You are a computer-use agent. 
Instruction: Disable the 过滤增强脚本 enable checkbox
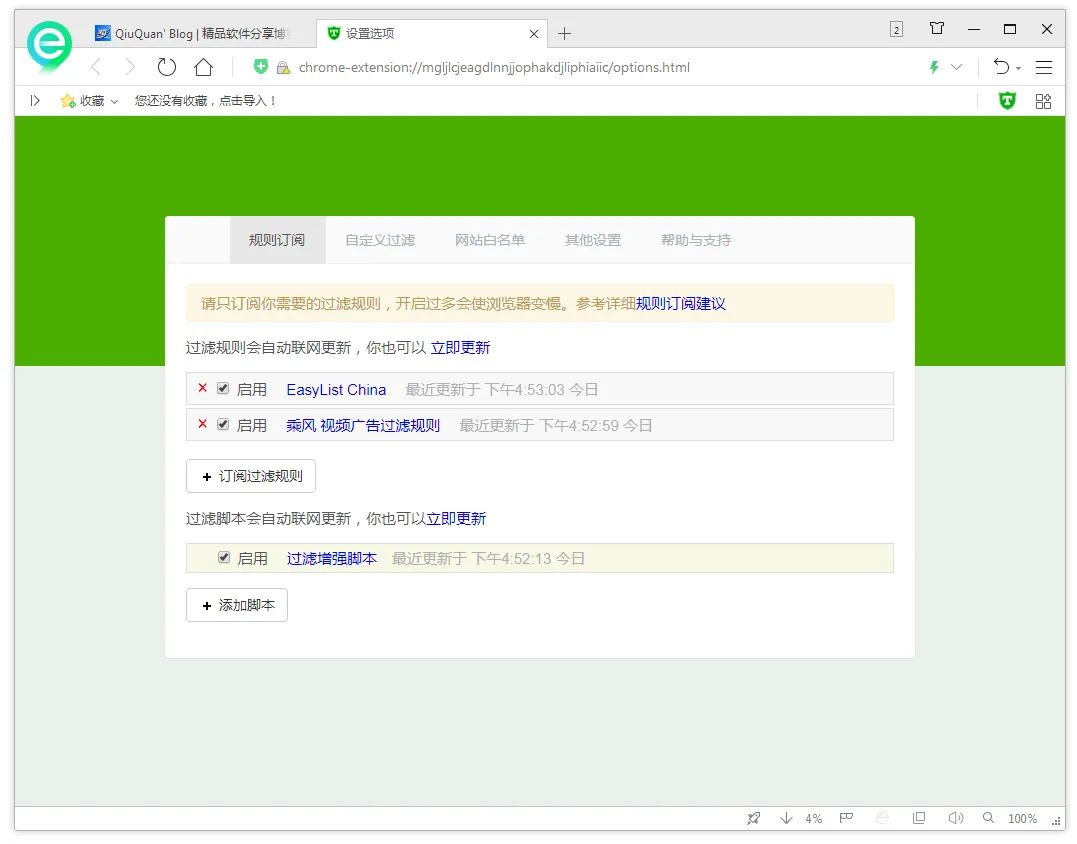point(224,558)
